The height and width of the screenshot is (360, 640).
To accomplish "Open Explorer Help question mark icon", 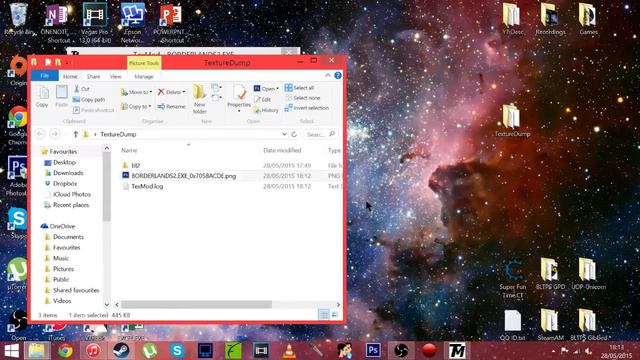I will point(338,76).
